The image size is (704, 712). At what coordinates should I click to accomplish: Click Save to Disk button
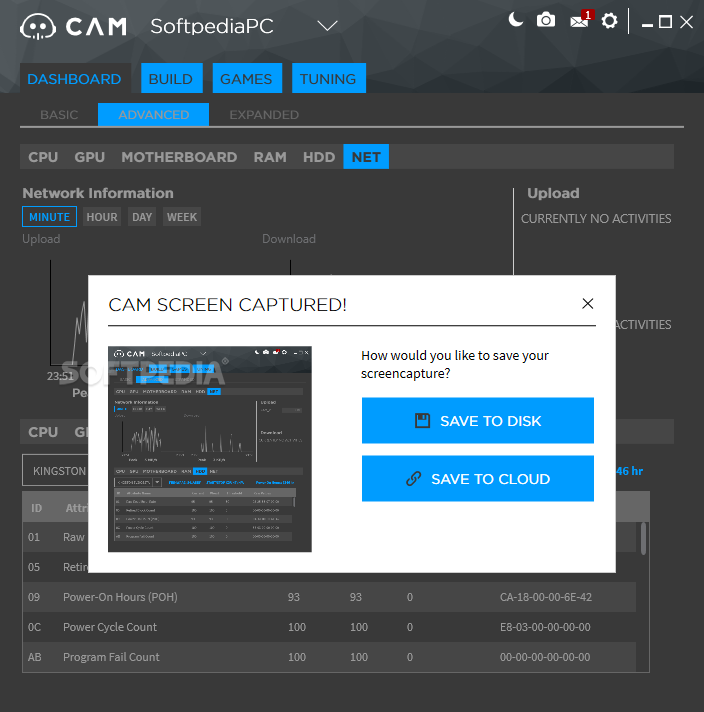click(478, 420)
